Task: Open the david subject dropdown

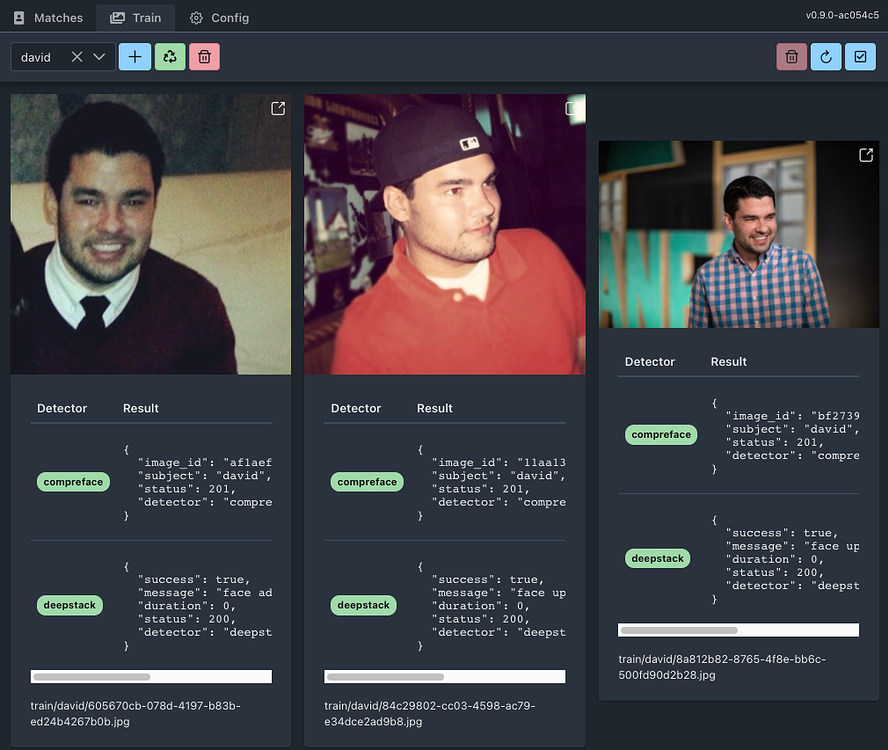Action: (x=98, y=57)
